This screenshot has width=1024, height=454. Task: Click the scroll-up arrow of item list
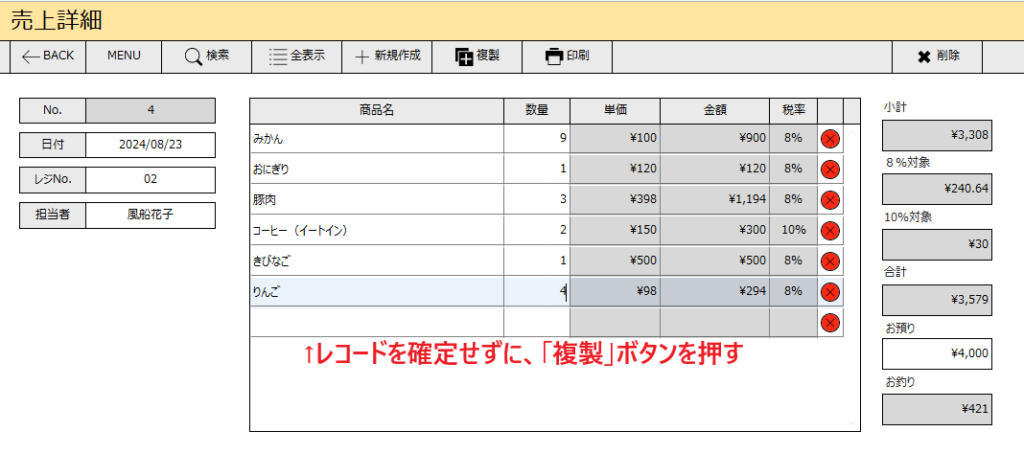[x=852, y=132]
